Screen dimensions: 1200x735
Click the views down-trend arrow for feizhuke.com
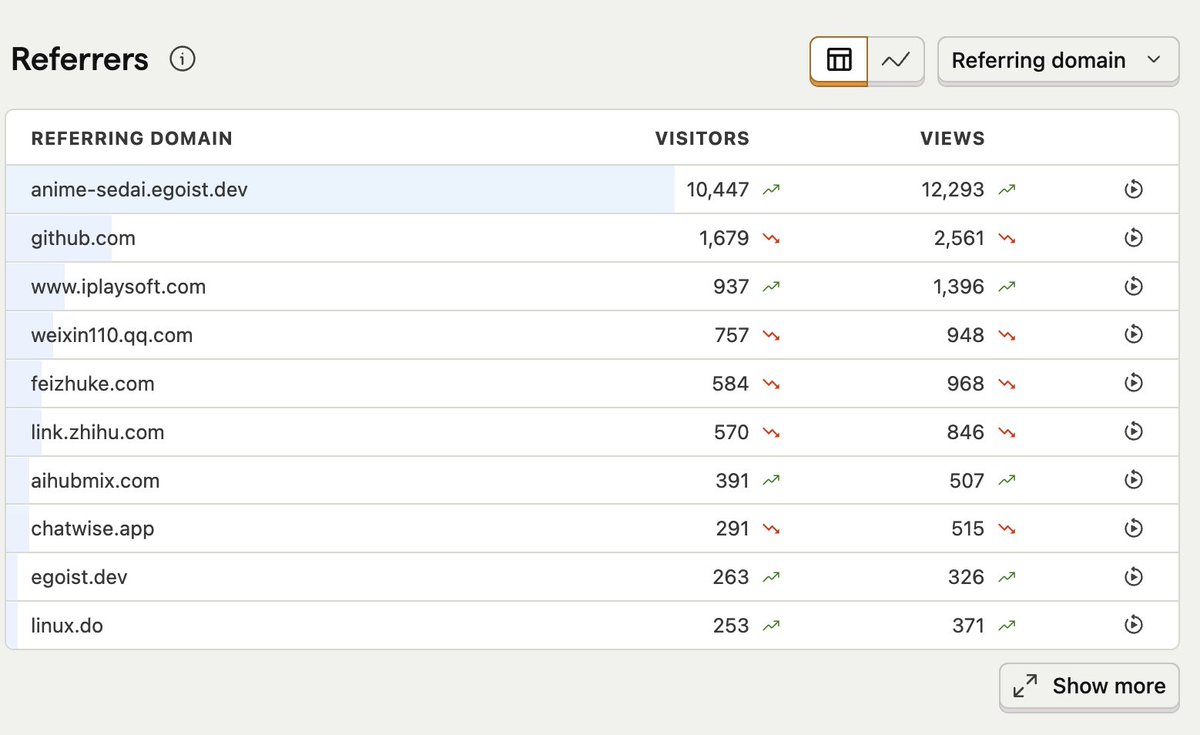[1007, 383]
